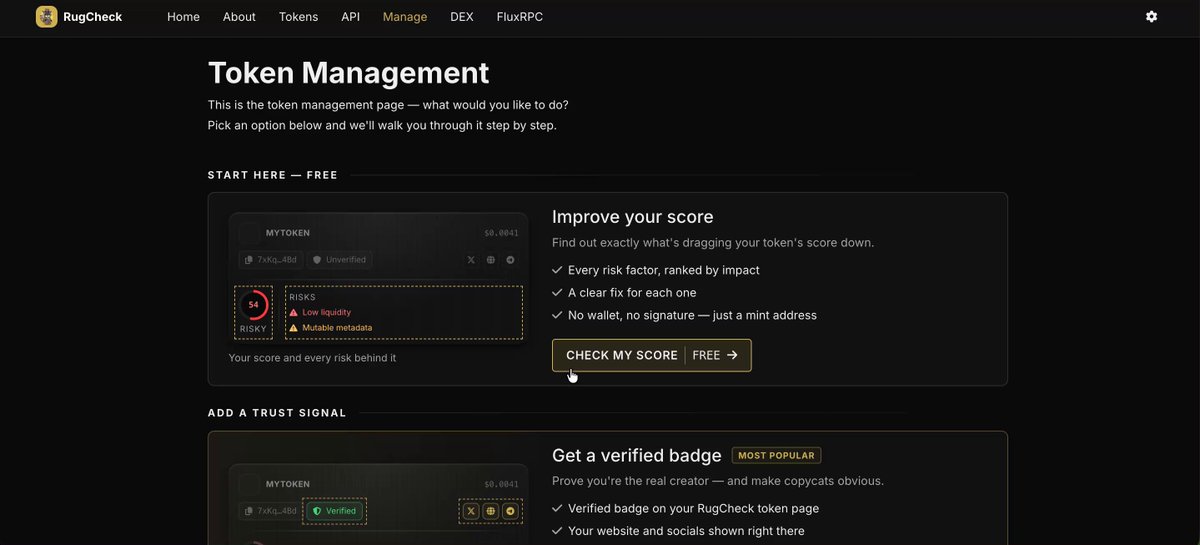Click Telegram icon in Improve your score preview

pos(510,260)
